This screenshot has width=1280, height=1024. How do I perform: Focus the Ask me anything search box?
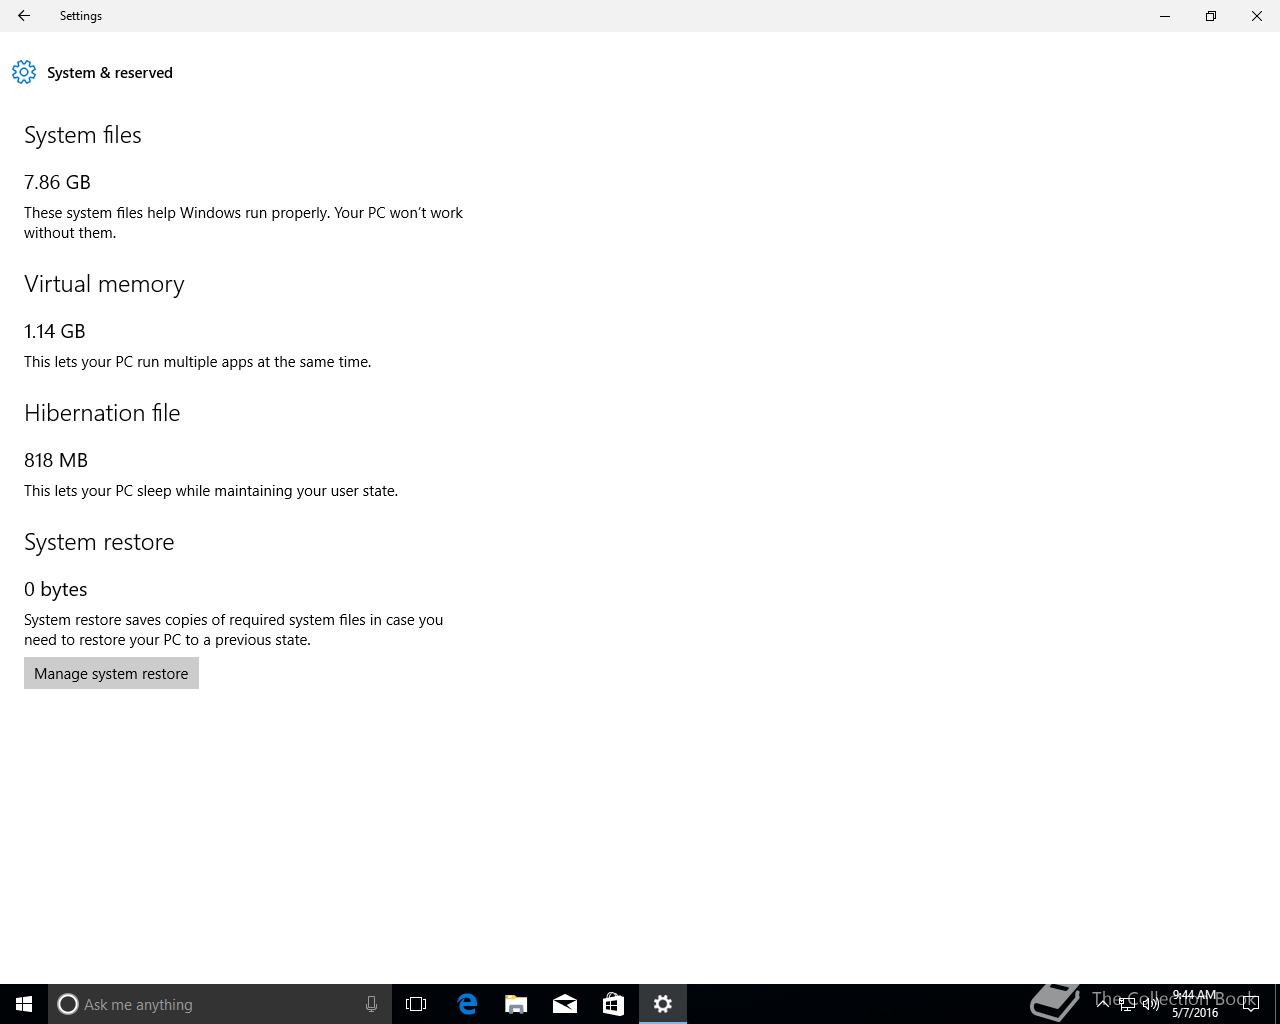pos(220,1004)
